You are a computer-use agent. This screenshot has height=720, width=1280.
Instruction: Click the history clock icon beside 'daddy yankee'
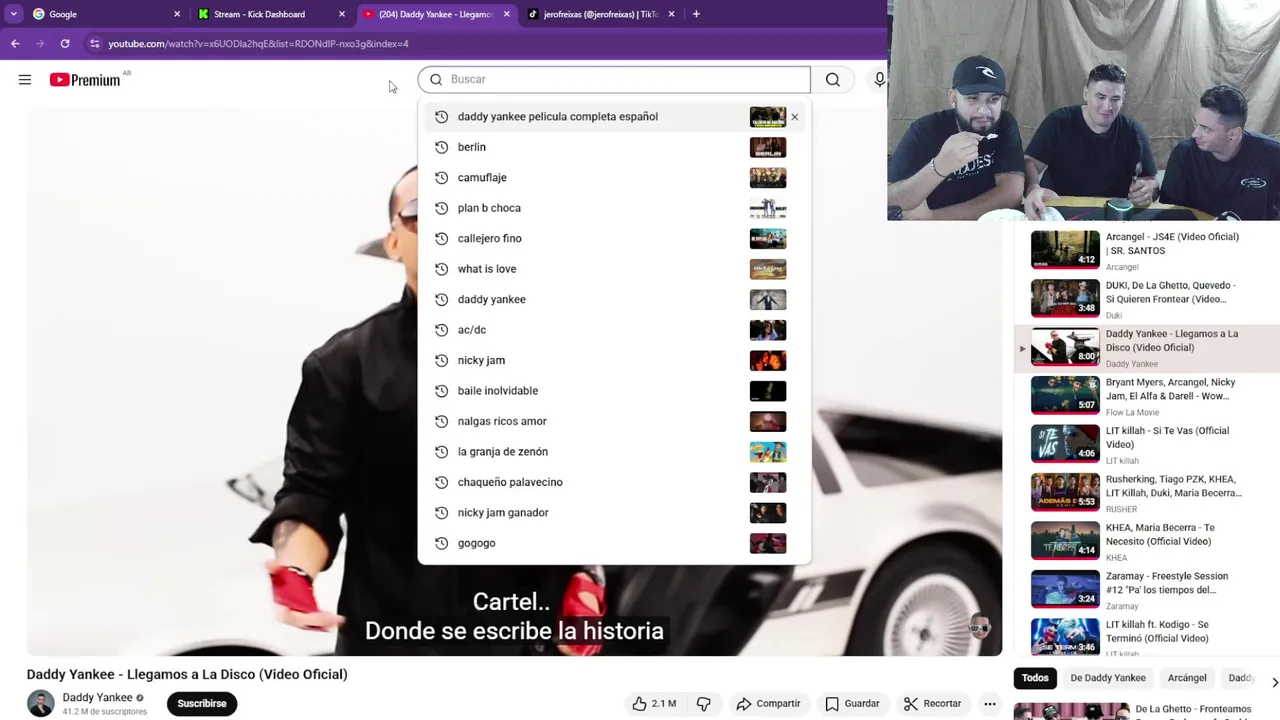[441, 300]
